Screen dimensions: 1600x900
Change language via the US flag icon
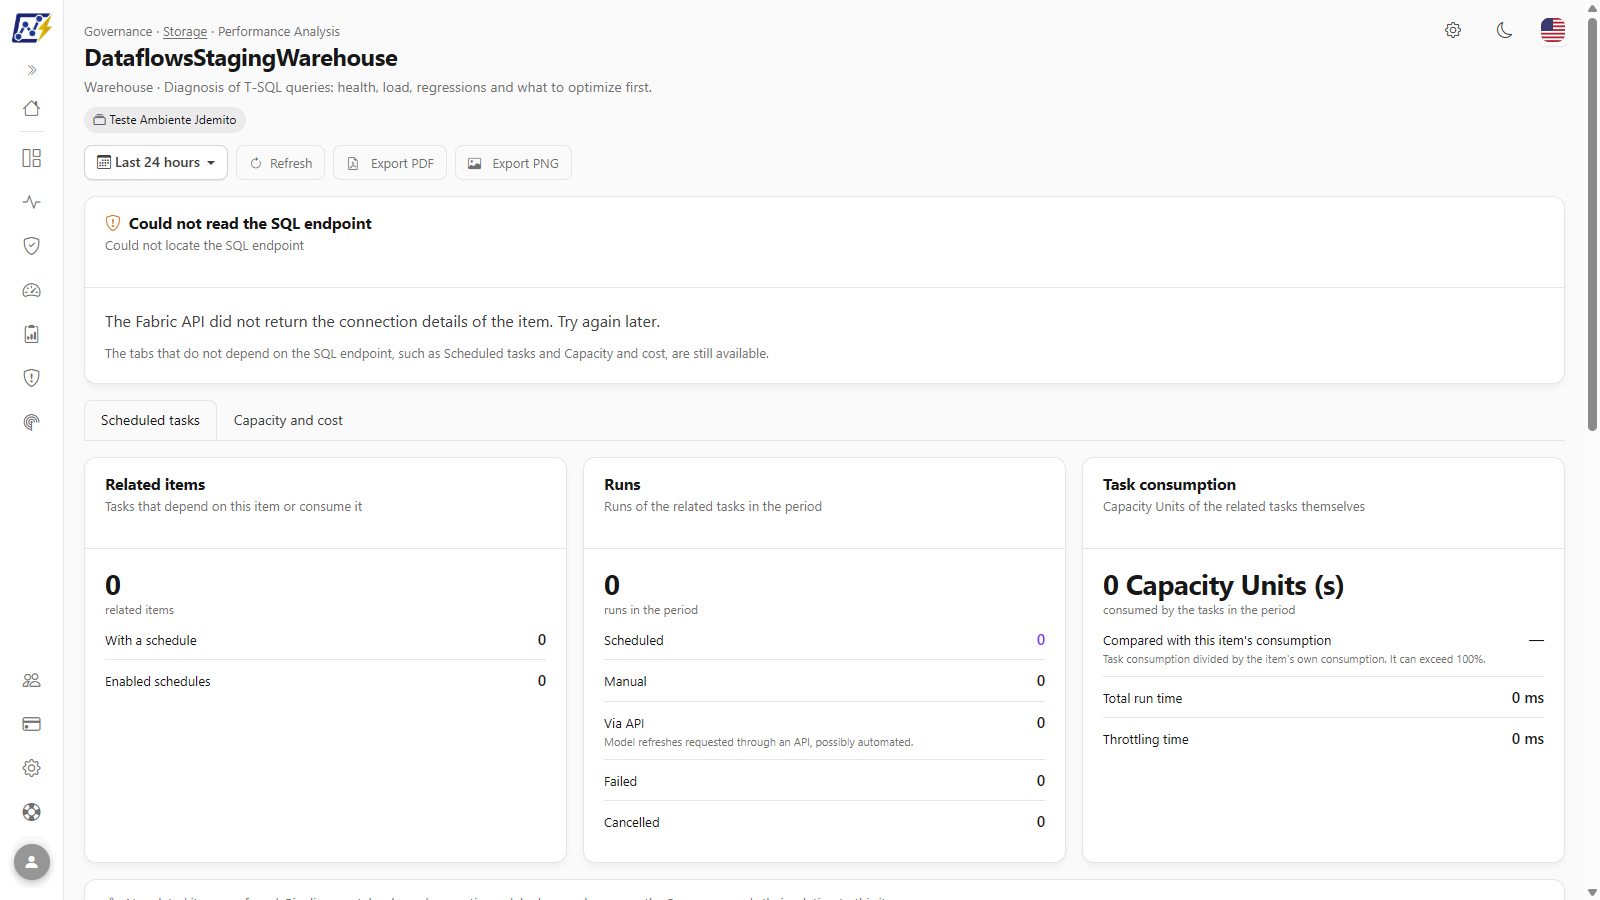tap(1553, 30)
